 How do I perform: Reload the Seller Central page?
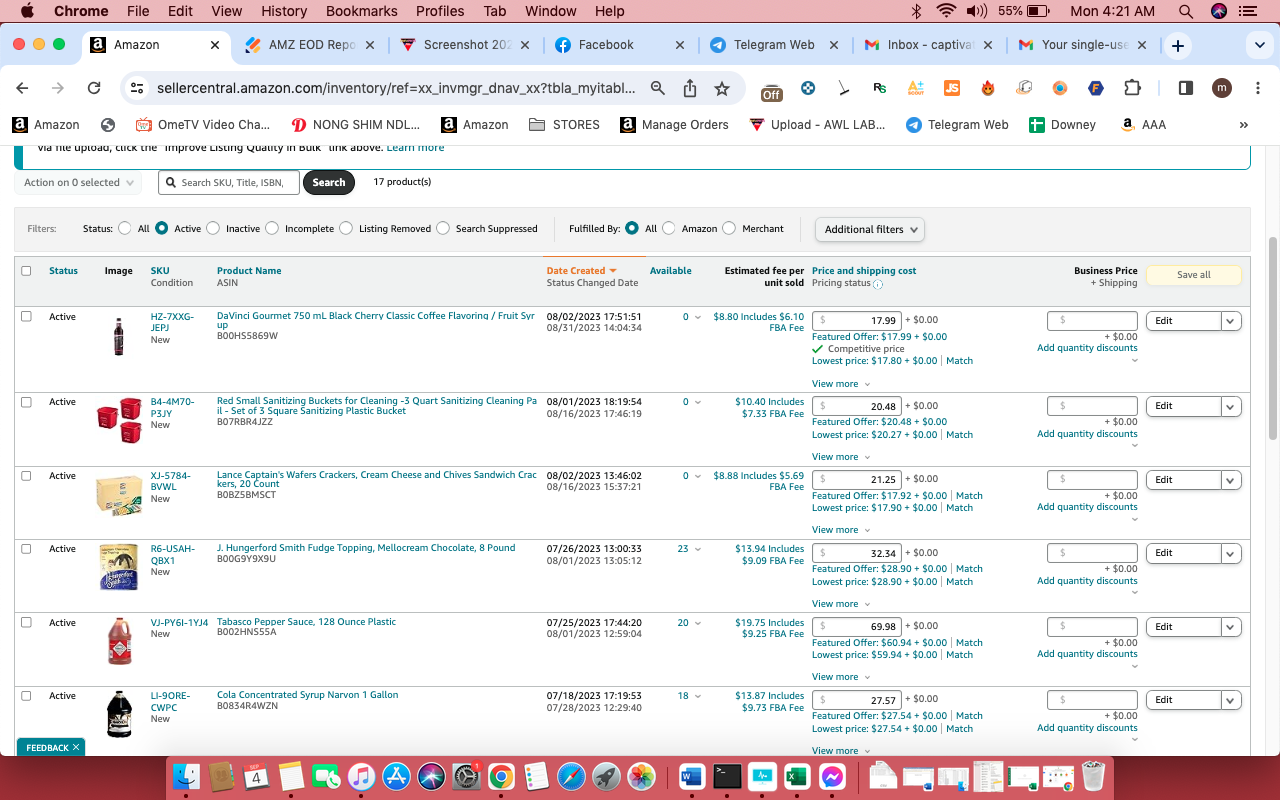(94, 88)
